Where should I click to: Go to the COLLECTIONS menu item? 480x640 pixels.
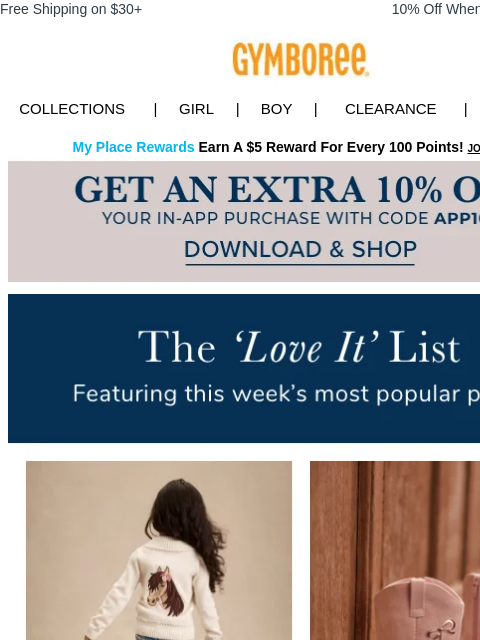(x=72, y=109)
